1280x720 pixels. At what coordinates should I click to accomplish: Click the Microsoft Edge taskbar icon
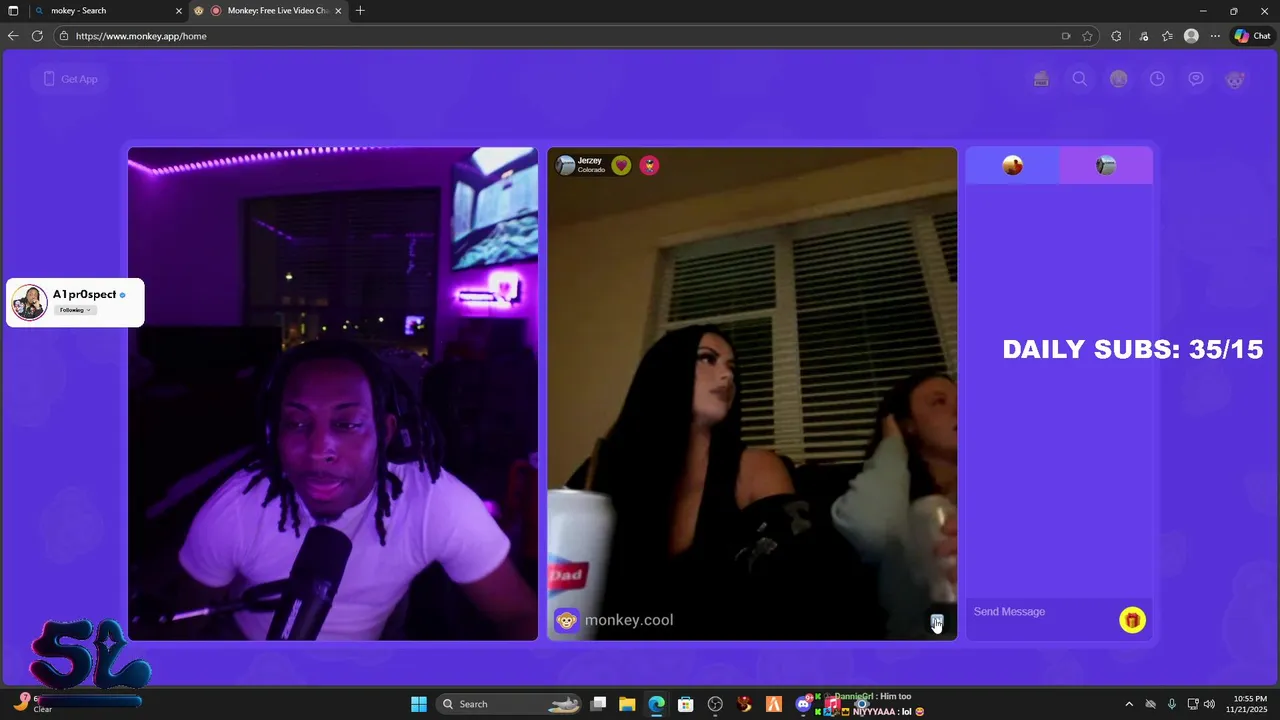(x=656, y=704)
